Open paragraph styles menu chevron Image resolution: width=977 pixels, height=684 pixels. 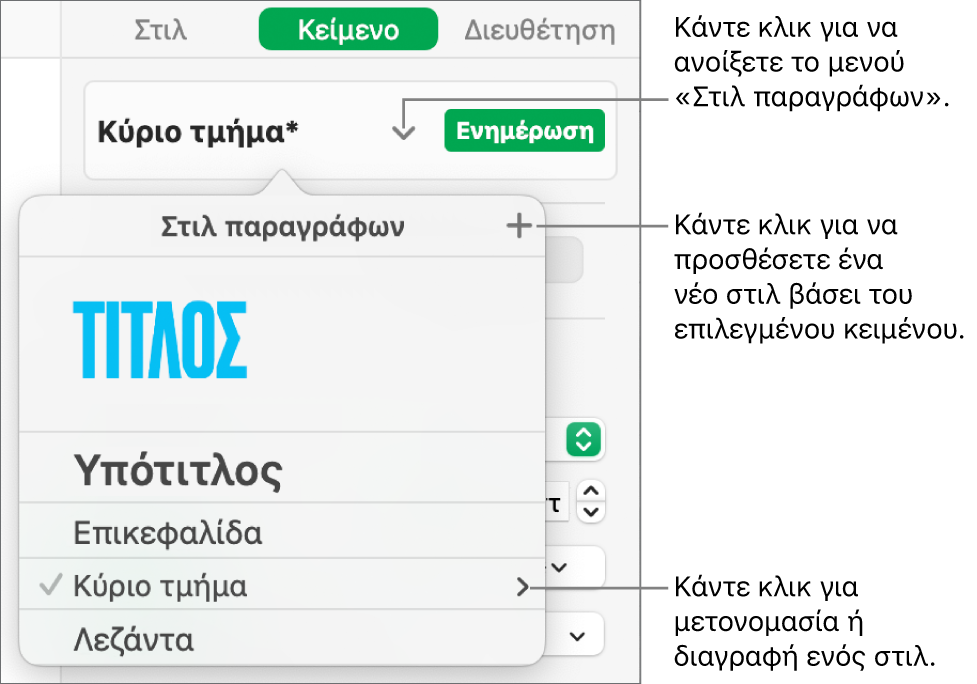[x=404, y=132]
